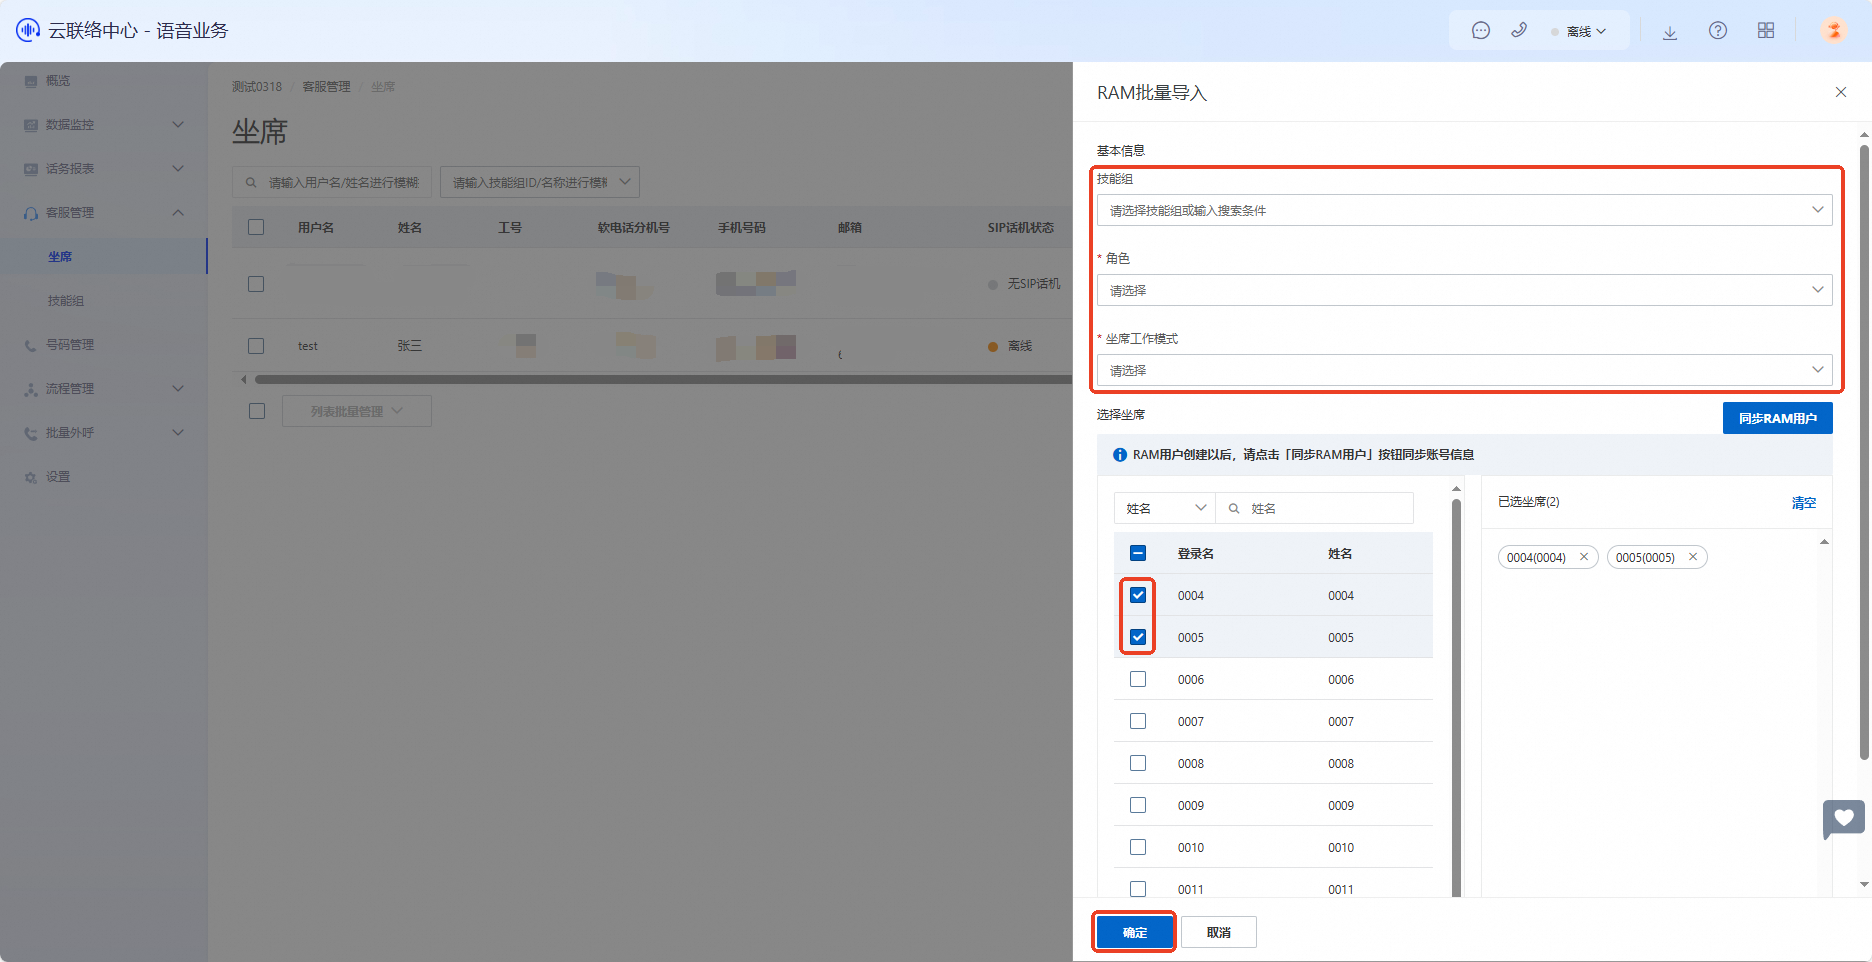Image resolution: width=1872 pixels, height=962 pixels.
Task: Open the help question mark icon
Action: point(1718,31)
